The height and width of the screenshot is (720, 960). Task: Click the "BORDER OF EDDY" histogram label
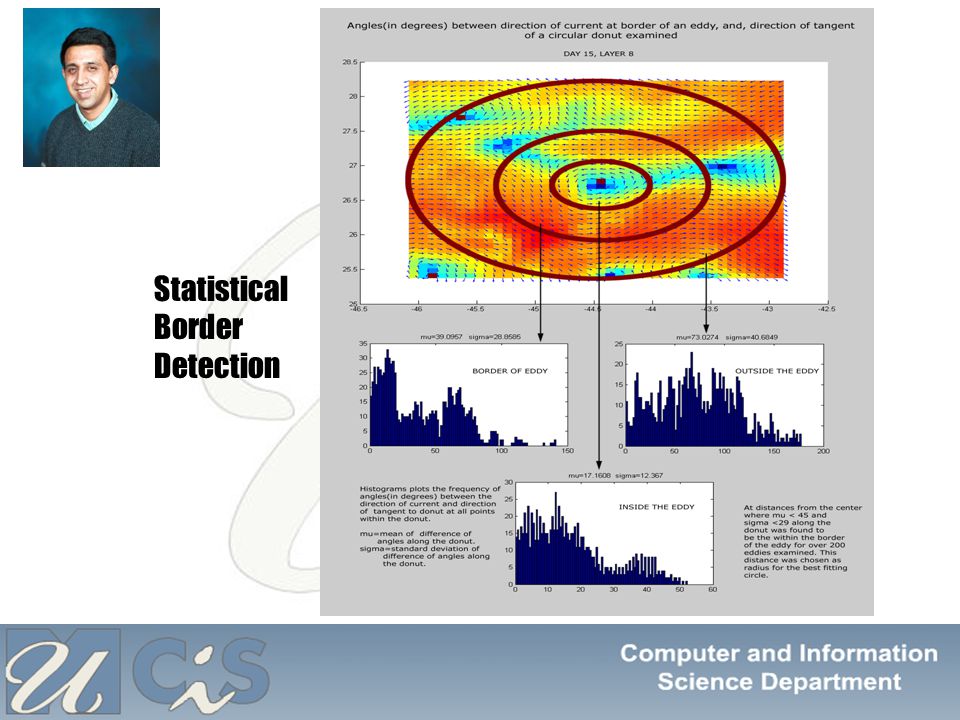coord(509,370)
